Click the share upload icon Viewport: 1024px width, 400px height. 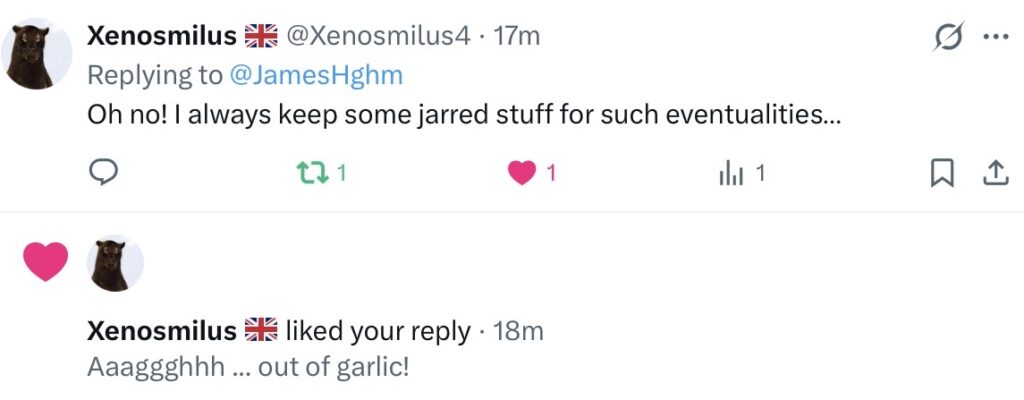click(993, 173)
